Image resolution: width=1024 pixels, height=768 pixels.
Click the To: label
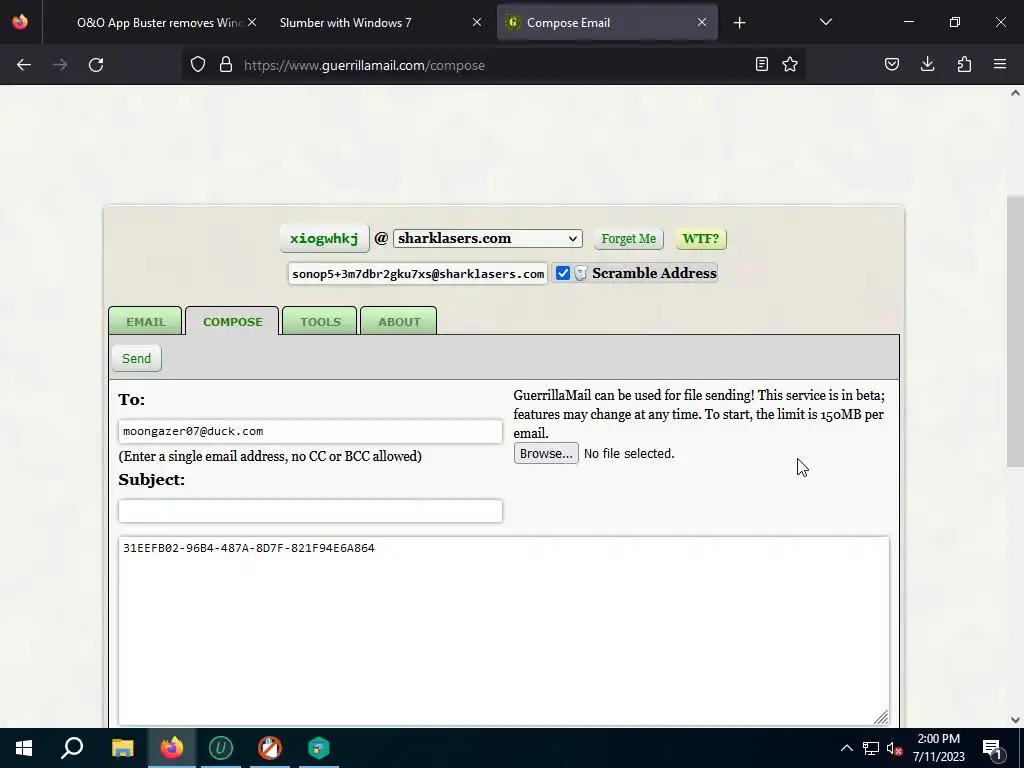131,400
